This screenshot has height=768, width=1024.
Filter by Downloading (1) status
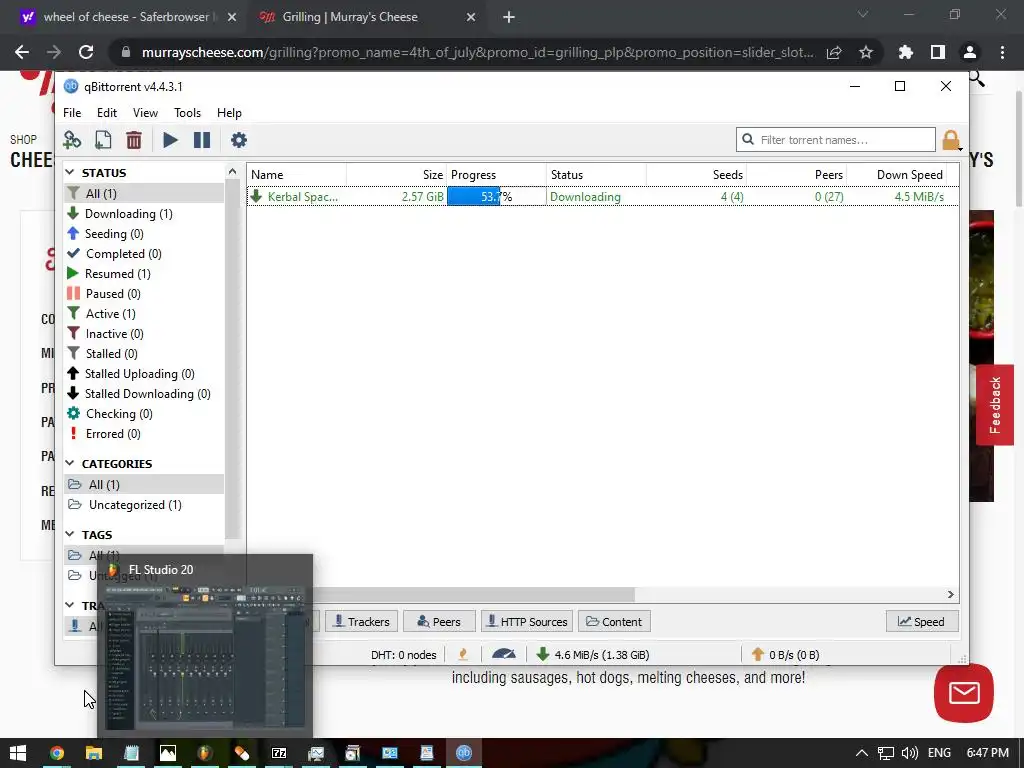144,214
